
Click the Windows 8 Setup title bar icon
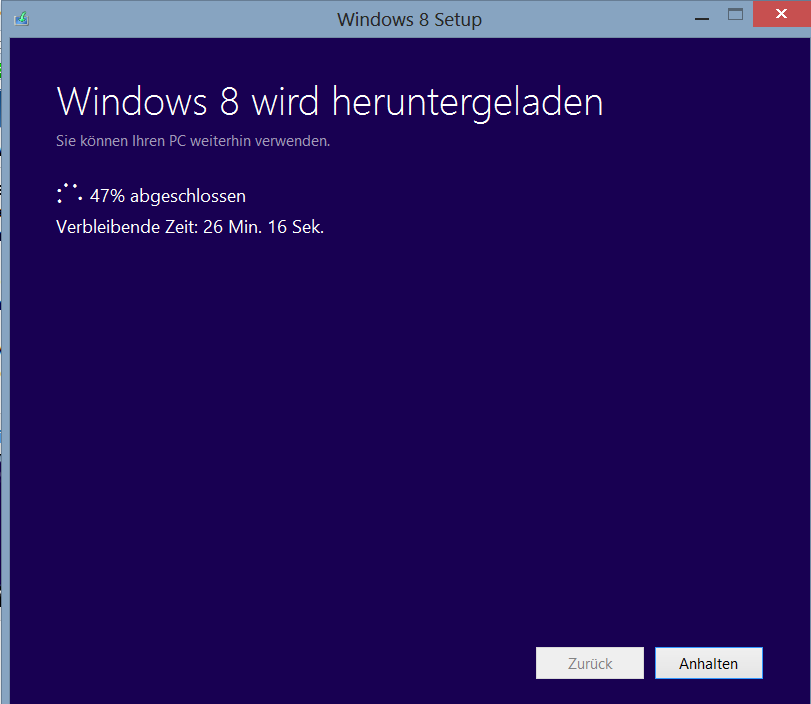pyautogui.click(x=21, y=19)
